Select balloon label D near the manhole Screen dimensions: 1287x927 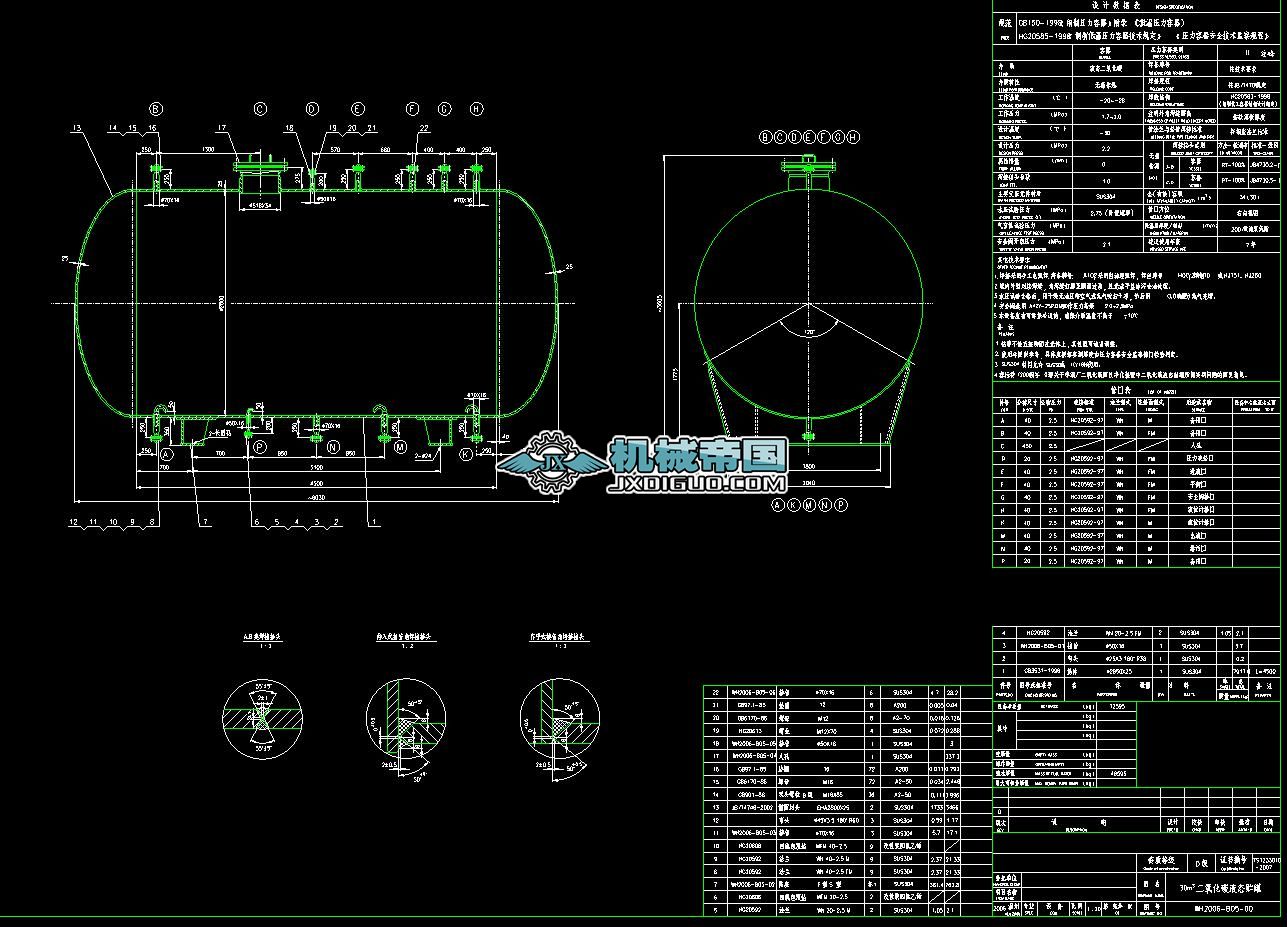pos(311,108)
